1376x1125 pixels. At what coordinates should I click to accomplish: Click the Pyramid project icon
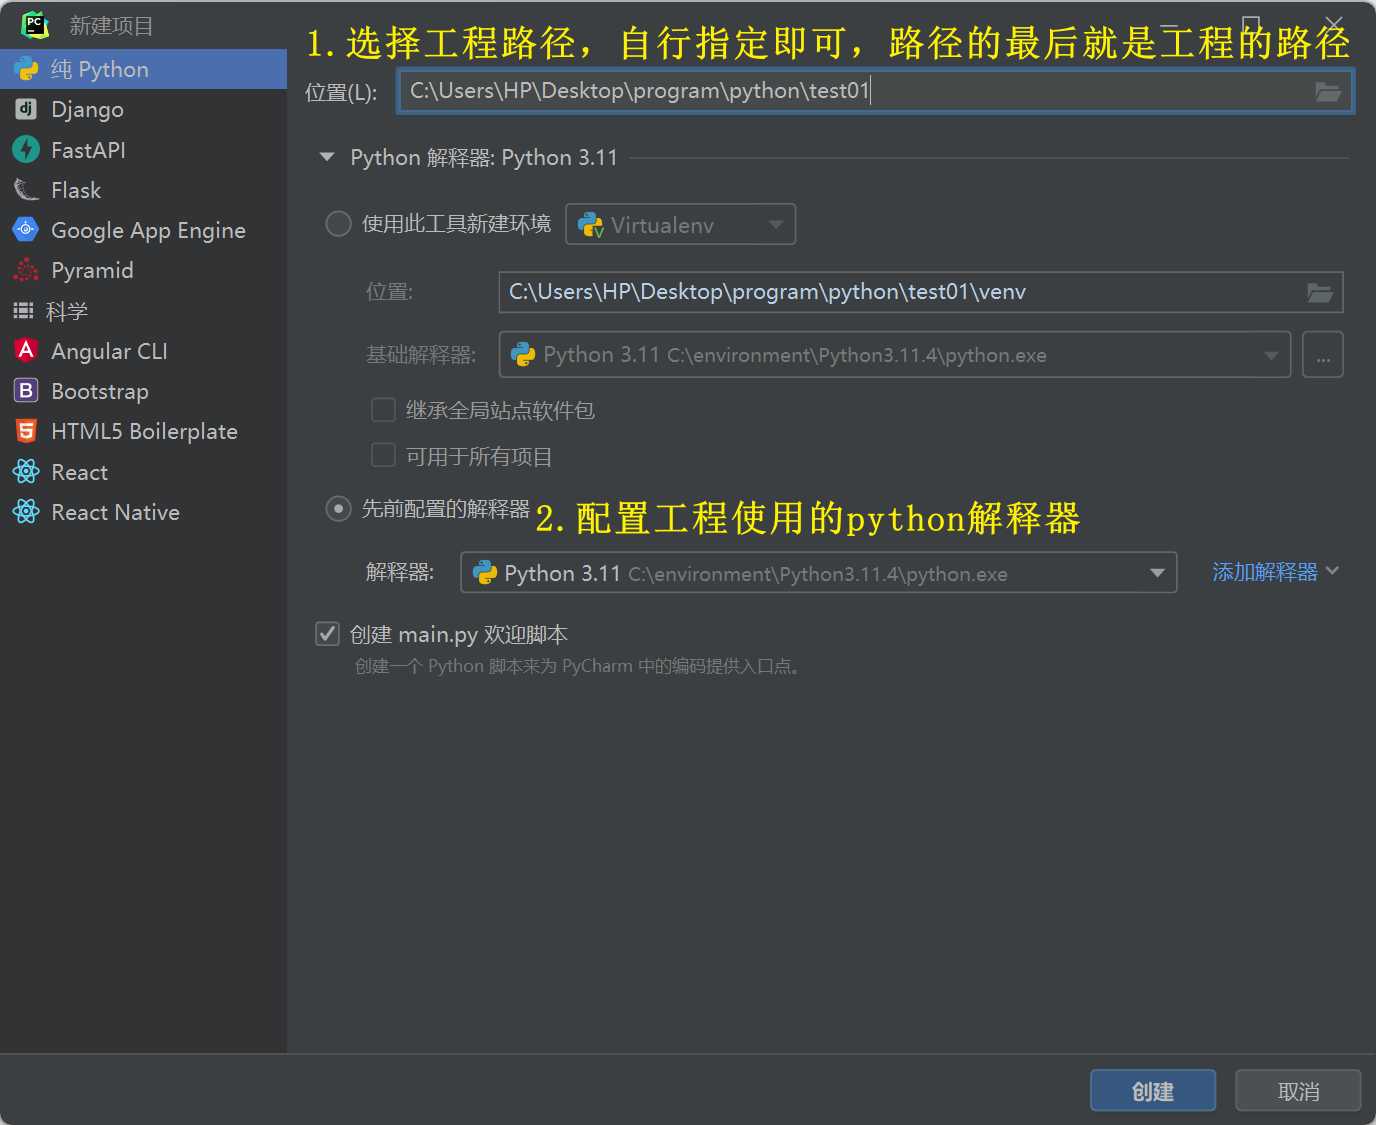coord(26,270)
